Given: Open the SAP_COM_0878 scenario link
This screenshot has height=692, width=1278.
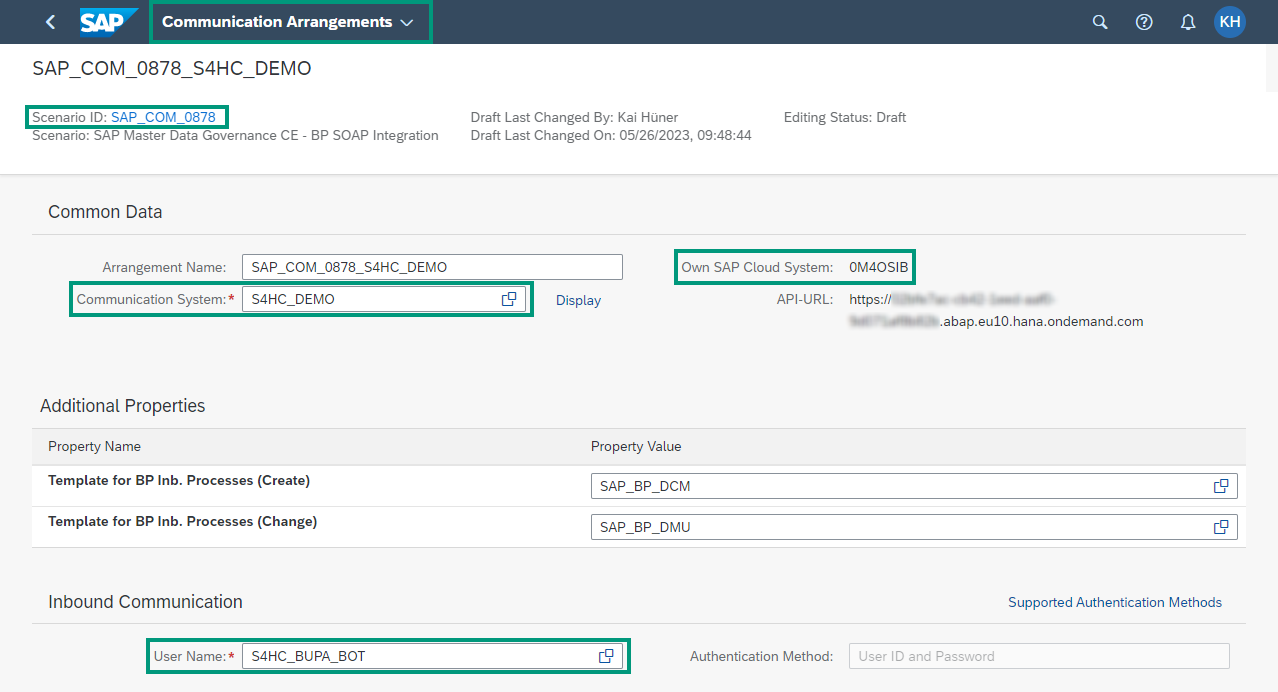Looking at the screenshot, I should click(x=164, y=117).
